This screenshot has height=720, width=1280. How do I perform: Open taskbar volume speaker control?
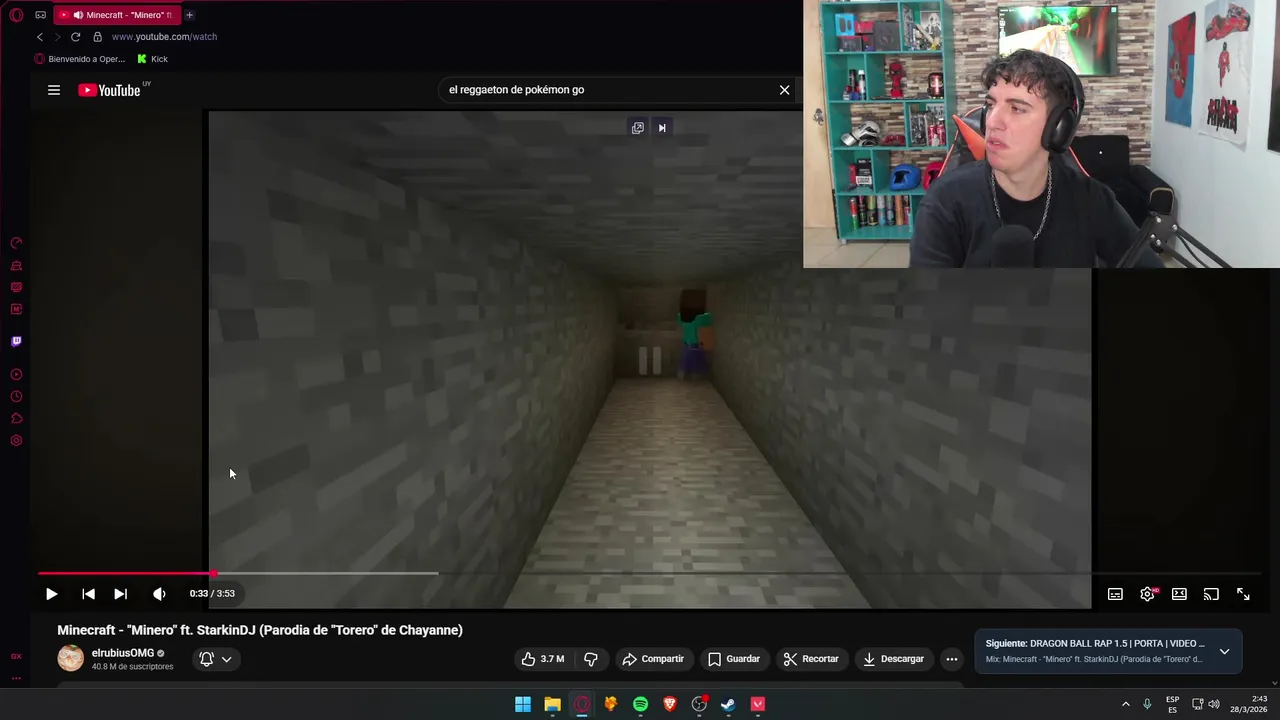[x=1214, y=704]
